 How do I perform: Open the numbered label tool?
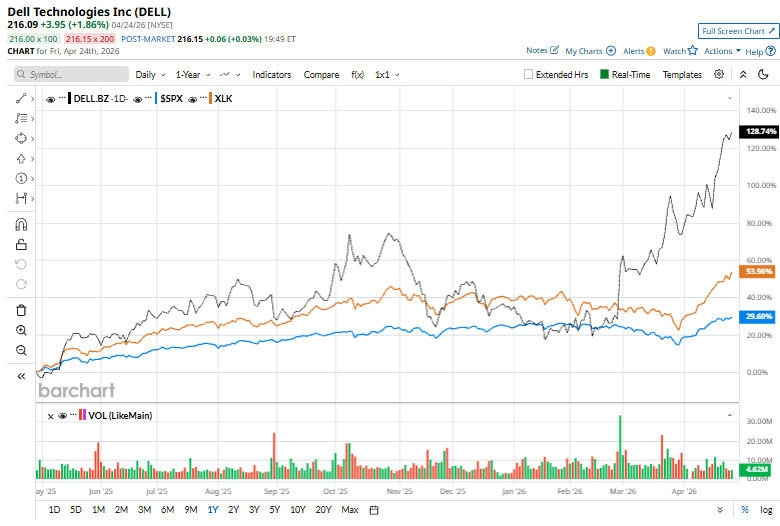[x=21, y=179]
